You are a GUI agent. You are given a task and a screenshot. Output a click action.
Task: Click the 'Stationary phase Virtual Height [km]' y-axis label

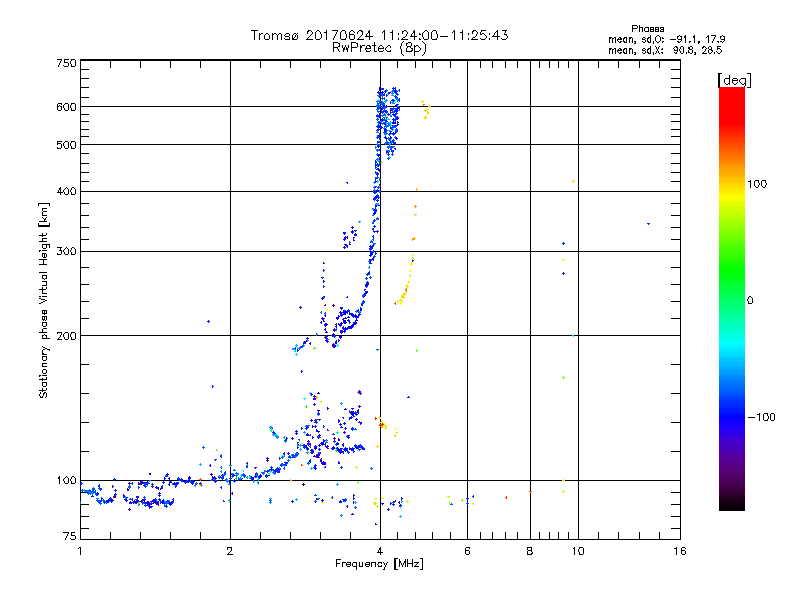pos(43,300)
